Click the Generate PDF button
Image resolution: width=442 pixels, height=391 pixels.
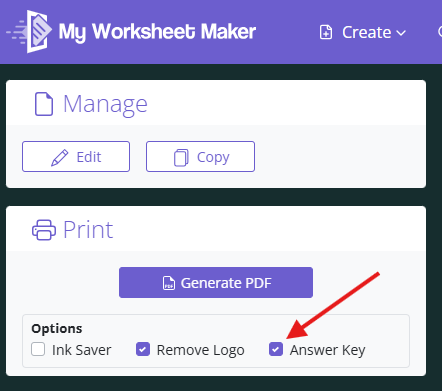216,283
